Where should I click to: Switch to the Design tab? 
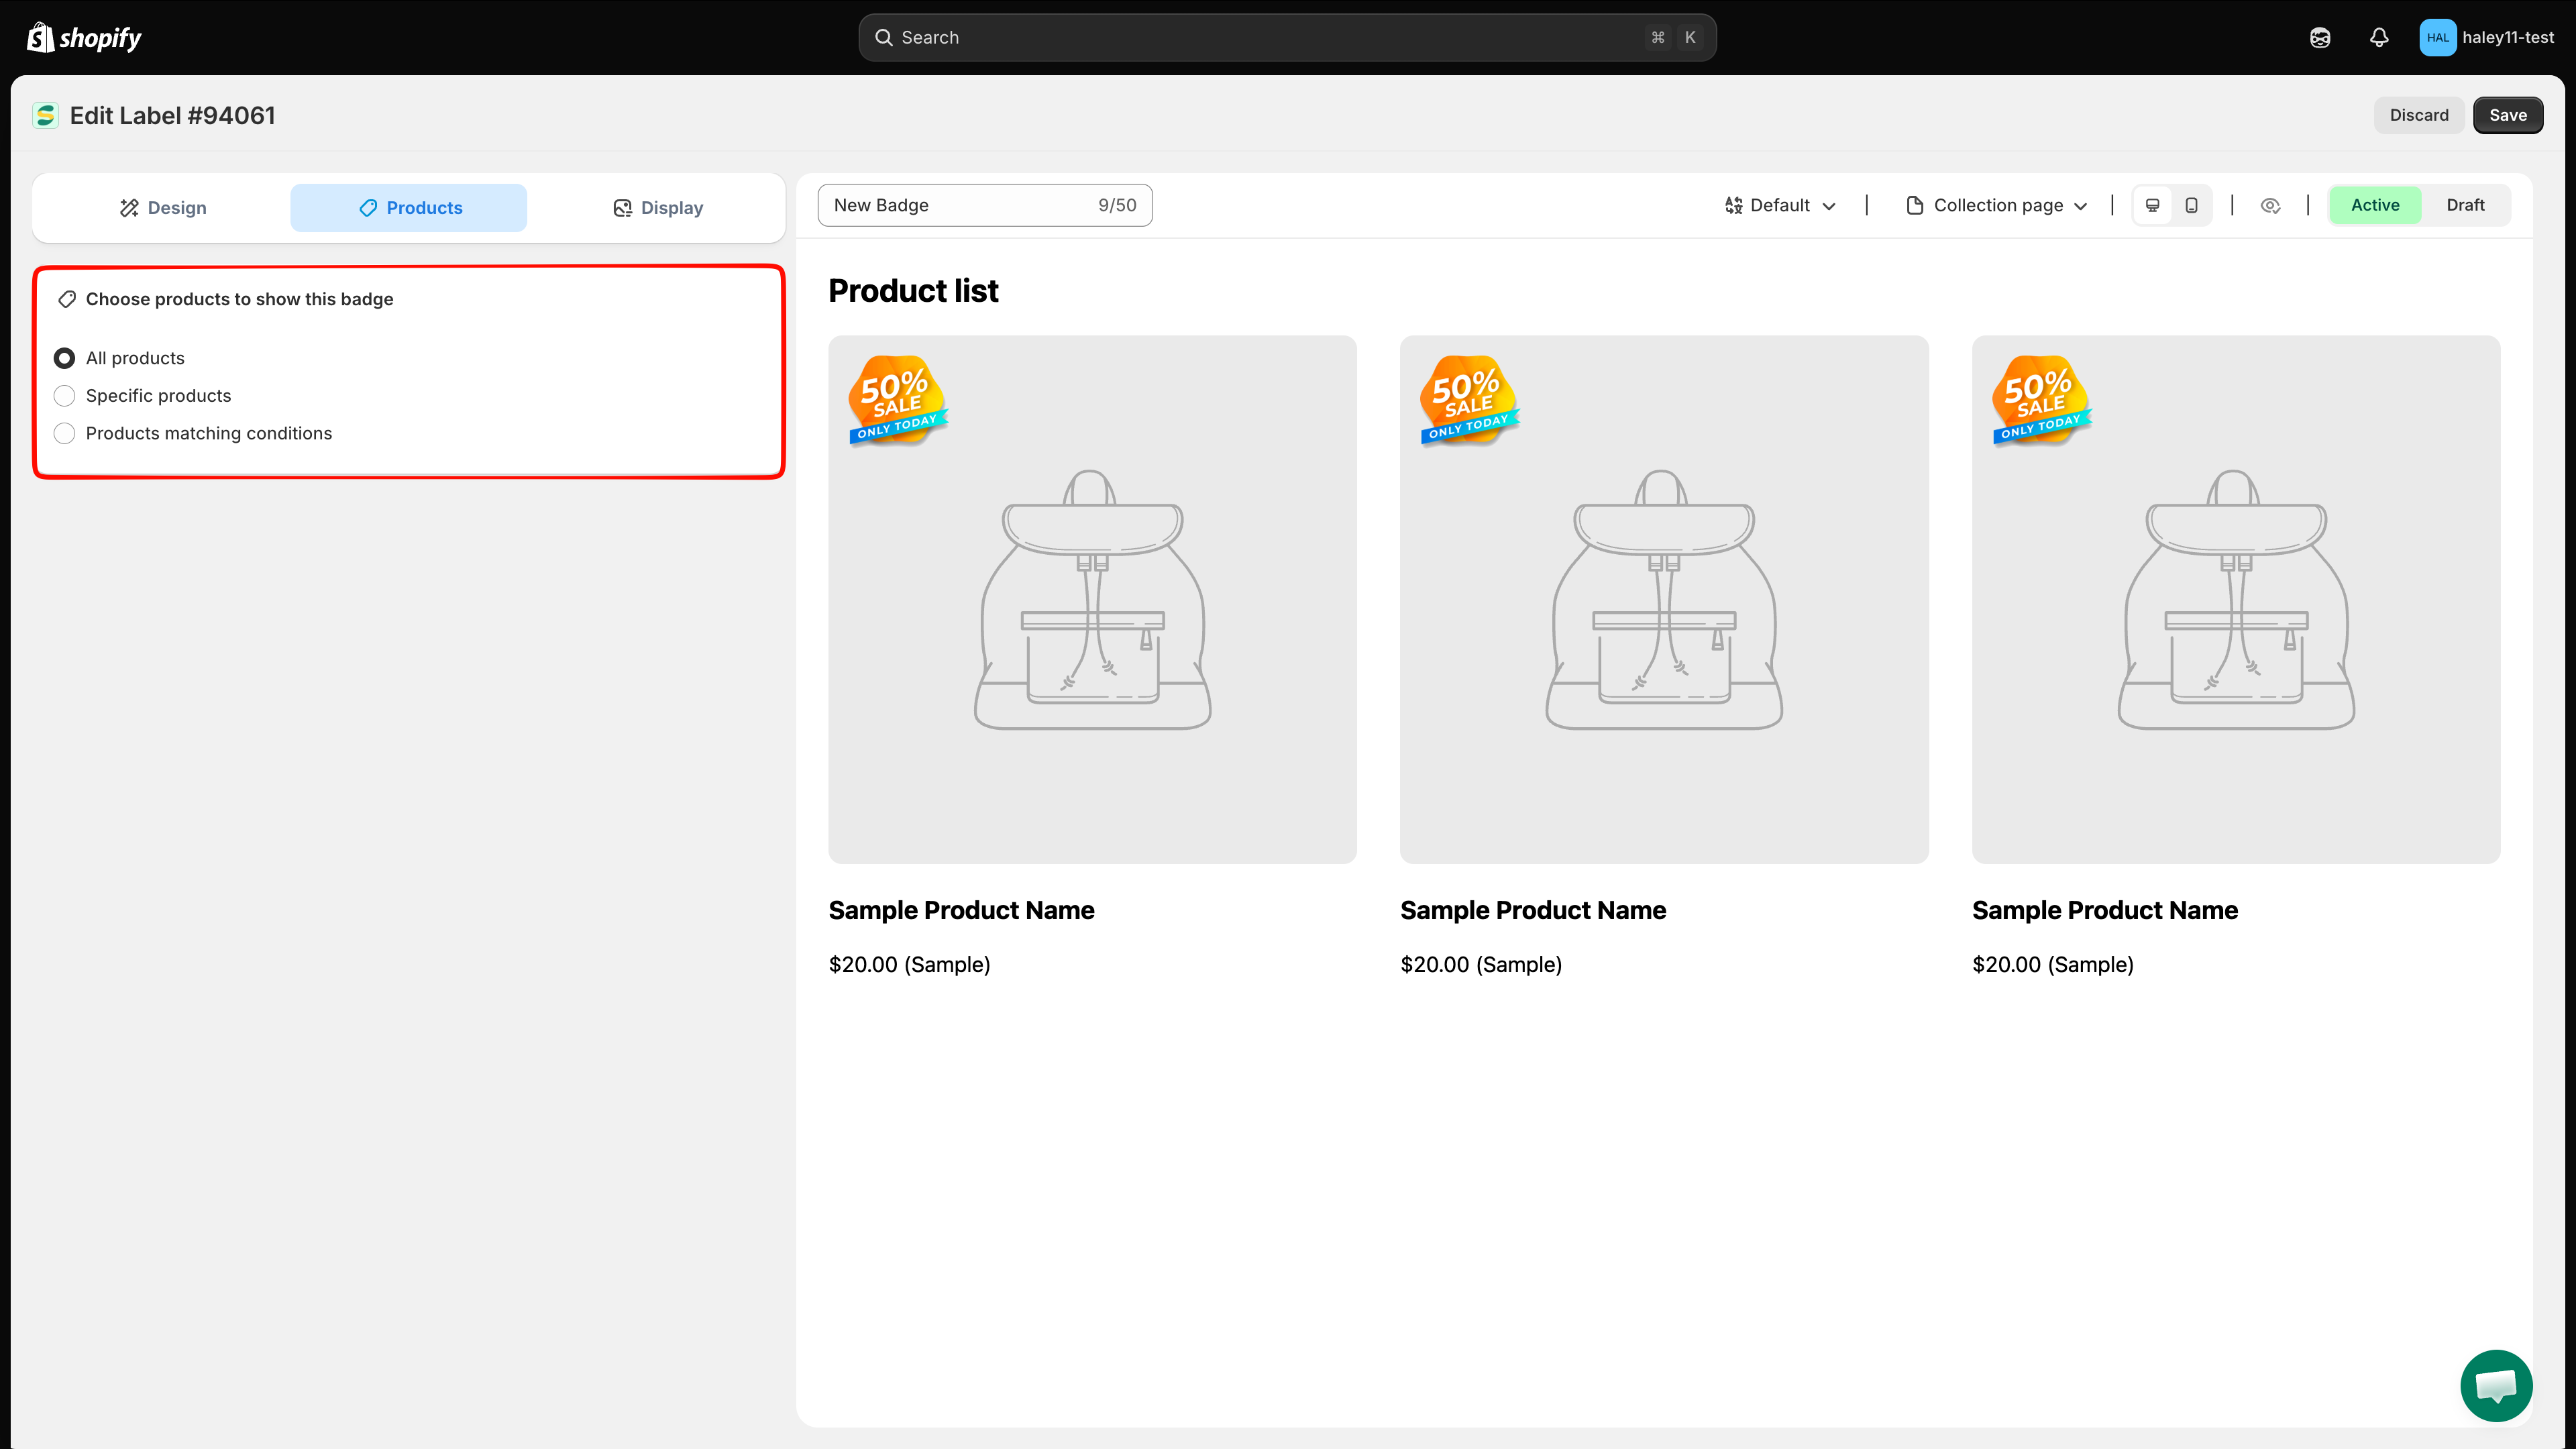(x=163, y=208)
